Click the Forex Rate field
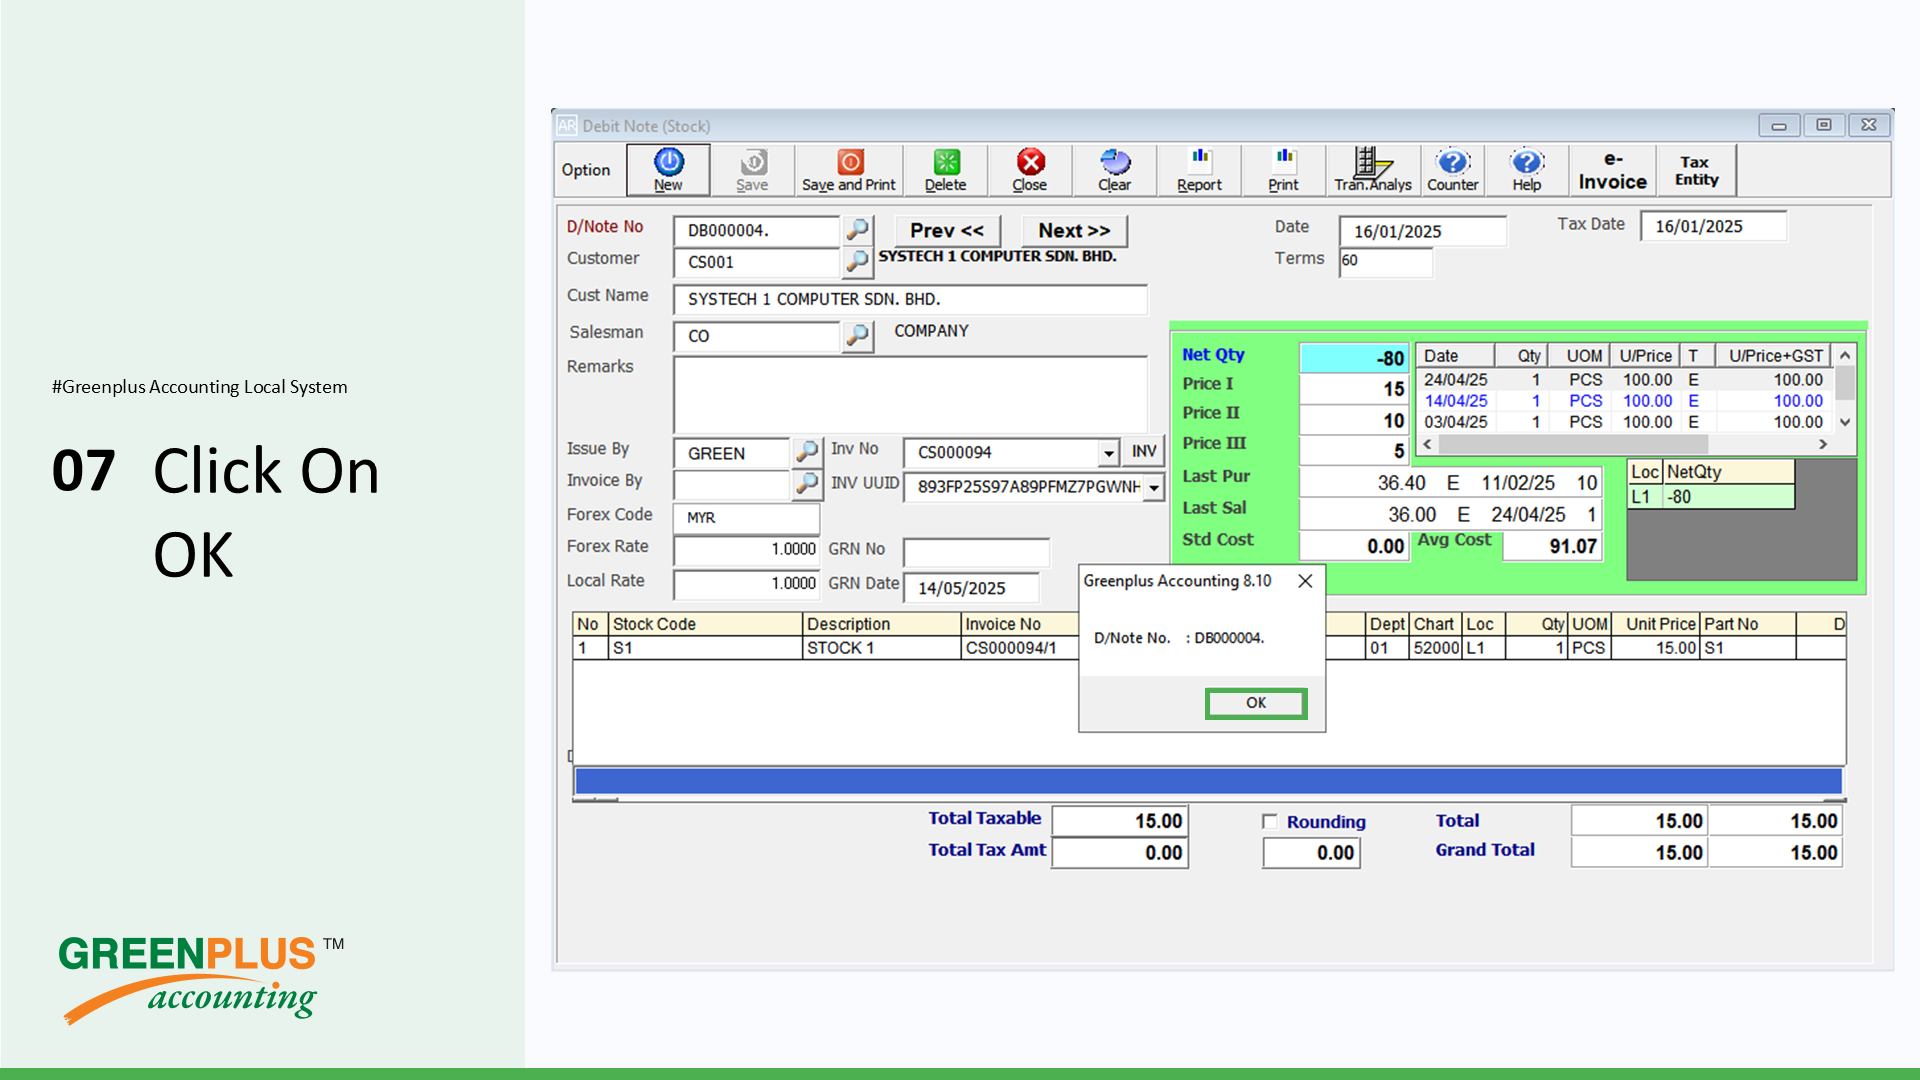Screen dimensions: 1920x1080 (x=747, y=549)
